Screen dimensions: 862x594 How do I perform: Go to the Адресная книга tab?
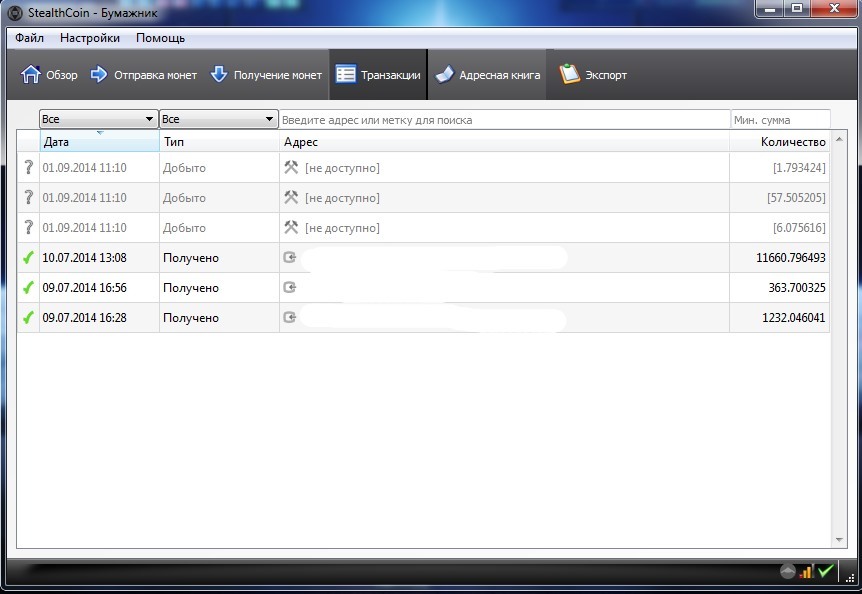click(x=488, y=75)
